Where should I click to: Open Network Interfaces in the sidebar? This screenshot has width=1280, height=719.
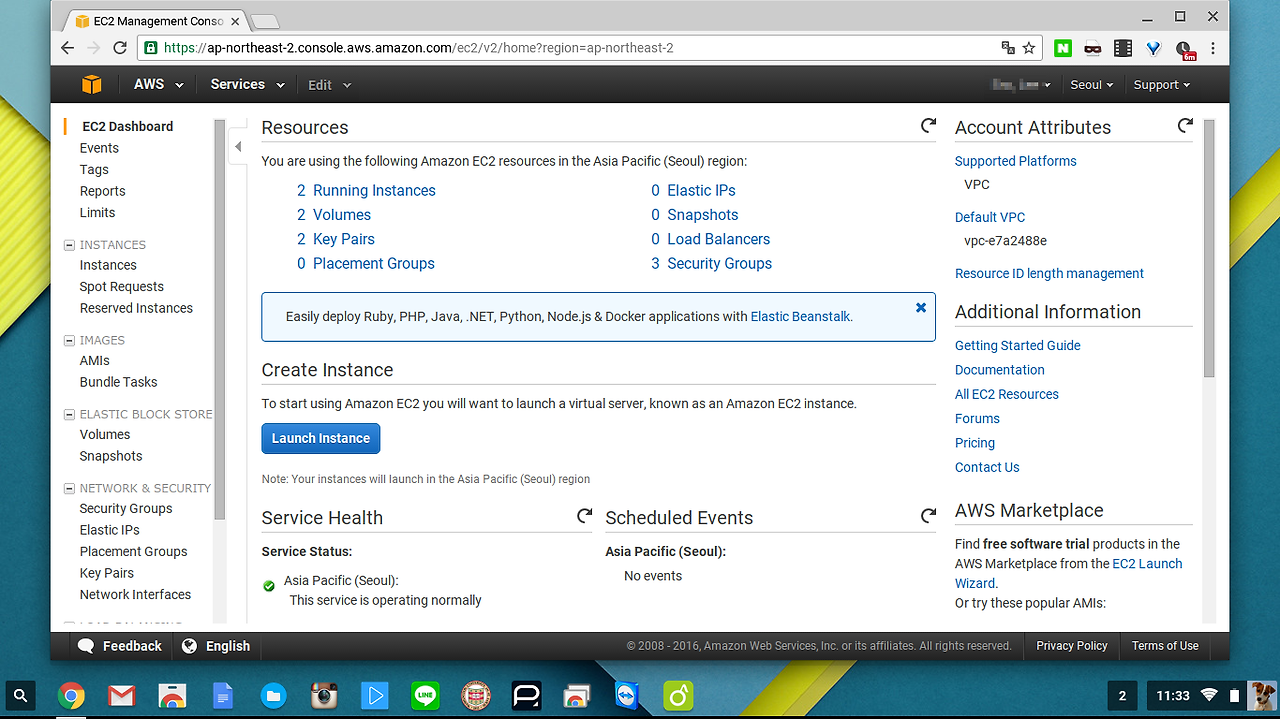(x=135, y=595)
